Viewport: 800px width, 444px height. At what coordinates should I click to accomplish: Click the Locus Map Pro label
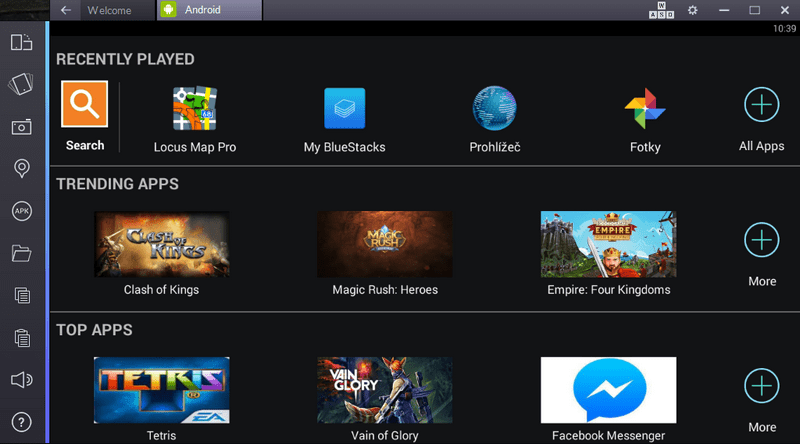click(x=195, y=147)
